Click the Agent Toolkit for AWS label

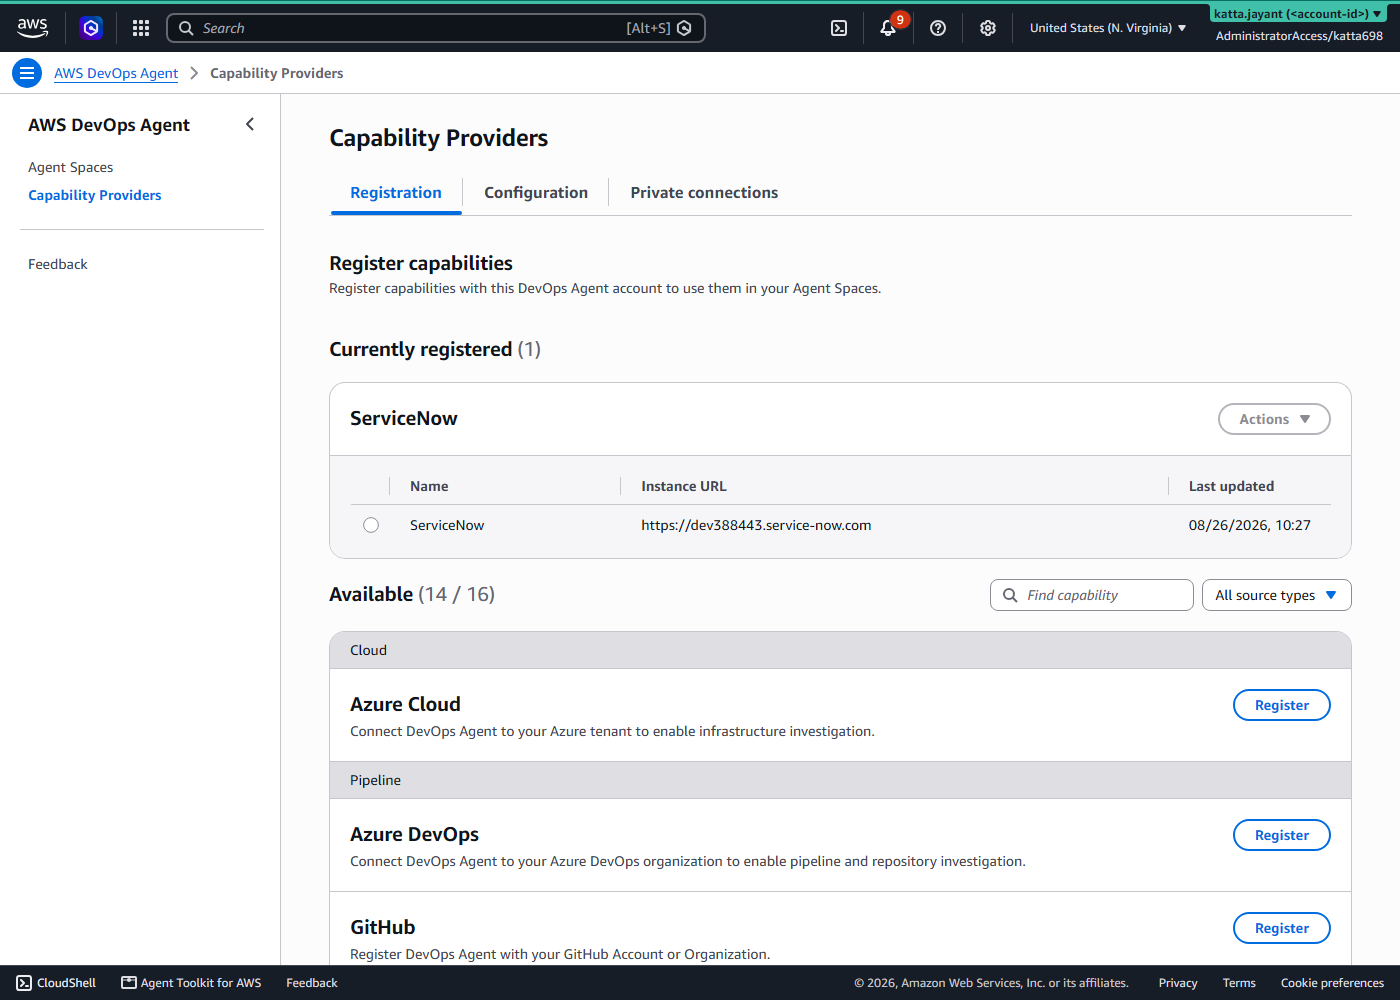pyautogui.click(x=201, y=983)
